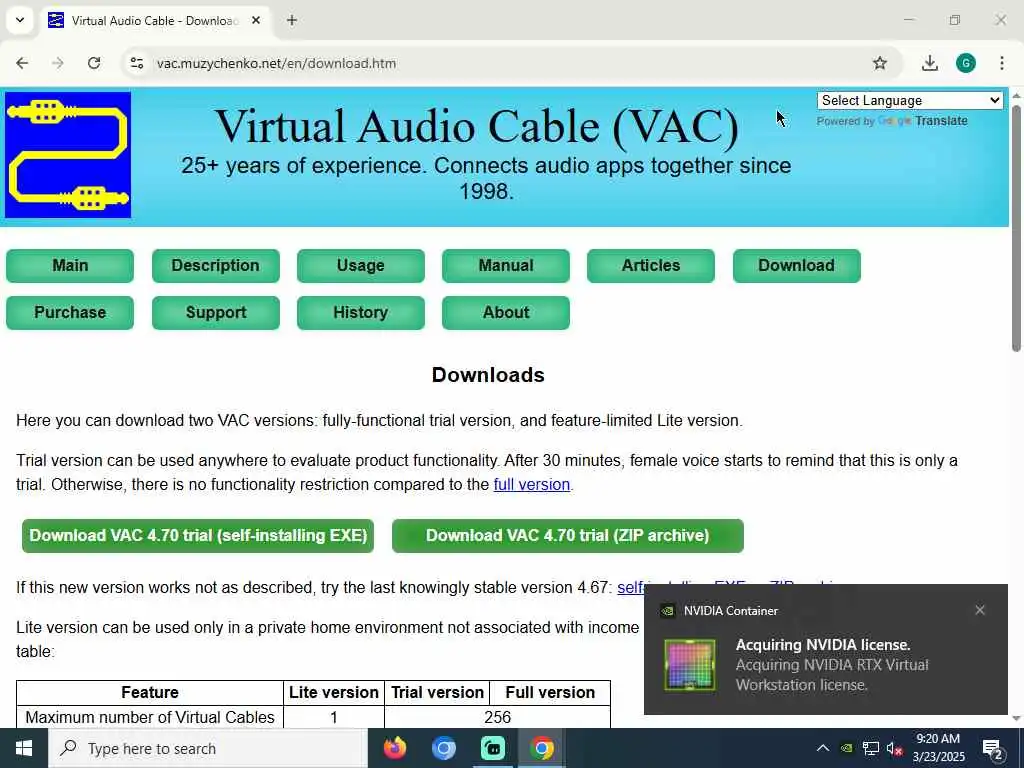Click the 'Lite version' column header
The width and height of the screenshot is (1024, 768).
tap(334, 692)
